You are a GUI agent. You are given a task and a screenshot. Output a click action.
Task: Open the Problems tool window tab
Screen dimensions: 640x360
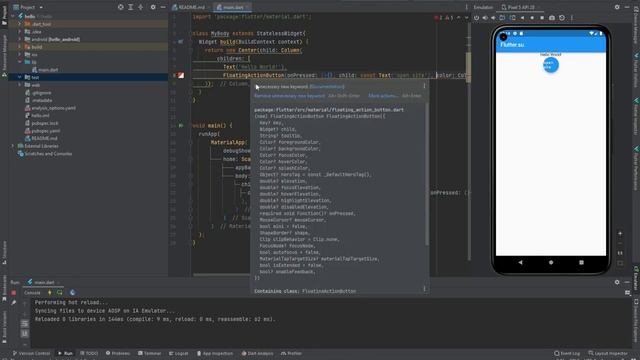pos(118,353)
